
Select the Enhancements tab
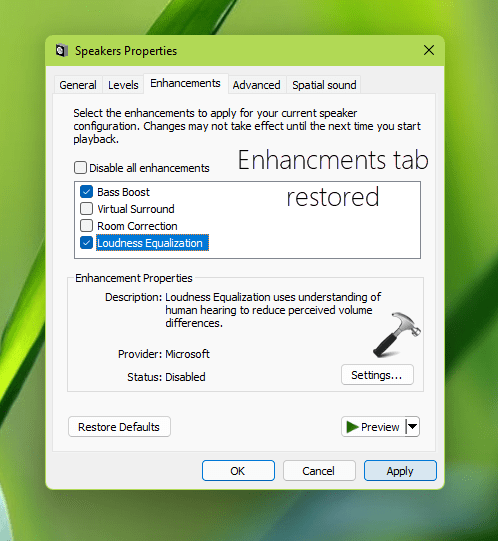(x=185, y=83)
